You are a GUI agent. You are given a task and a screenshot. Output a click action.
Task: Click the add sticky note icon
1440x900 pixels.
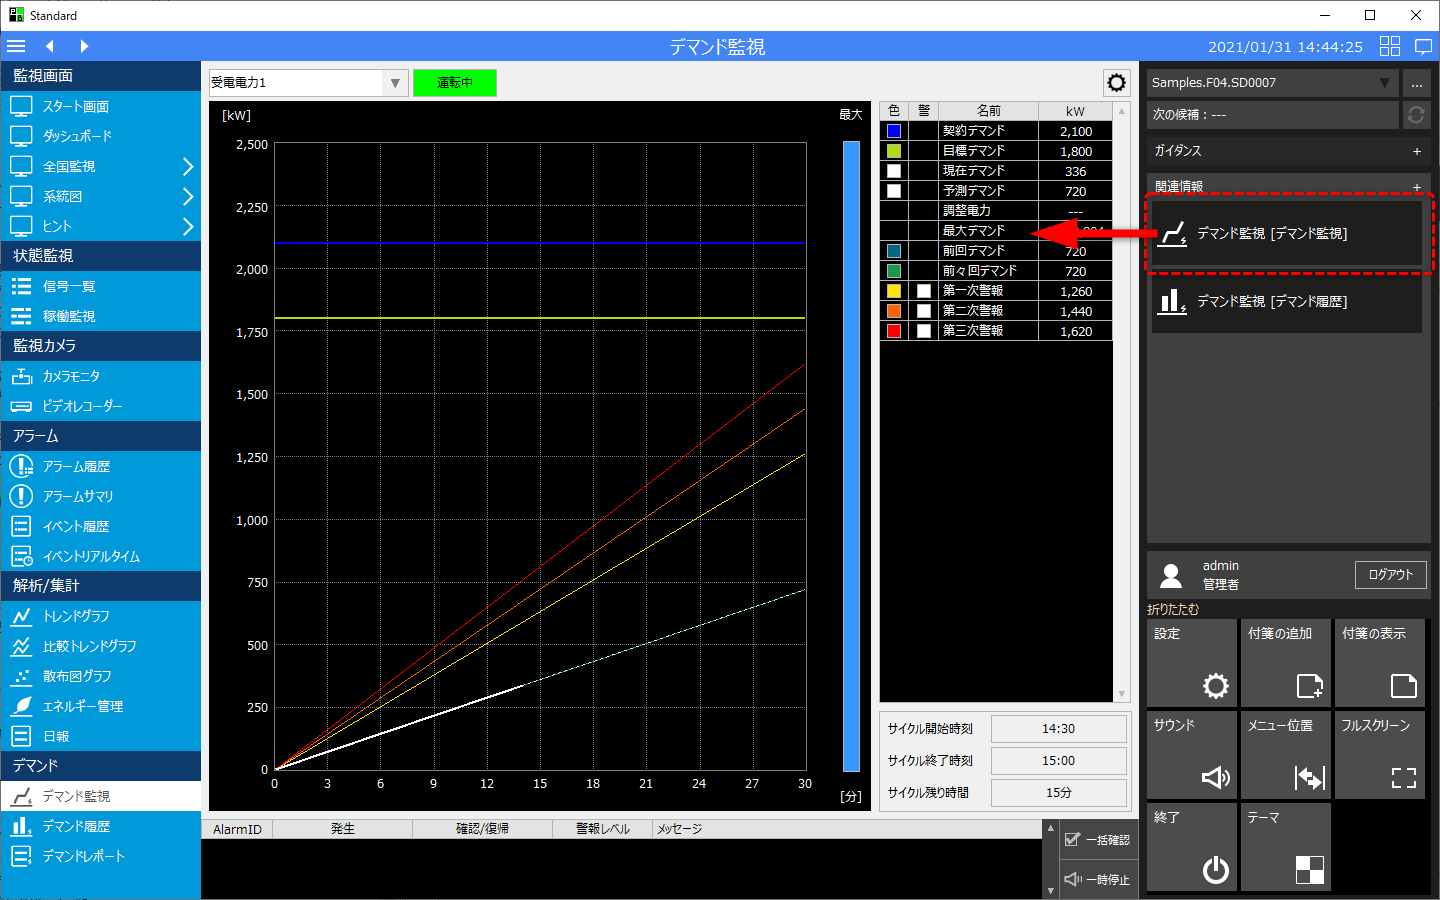[x=1309, y=685]
